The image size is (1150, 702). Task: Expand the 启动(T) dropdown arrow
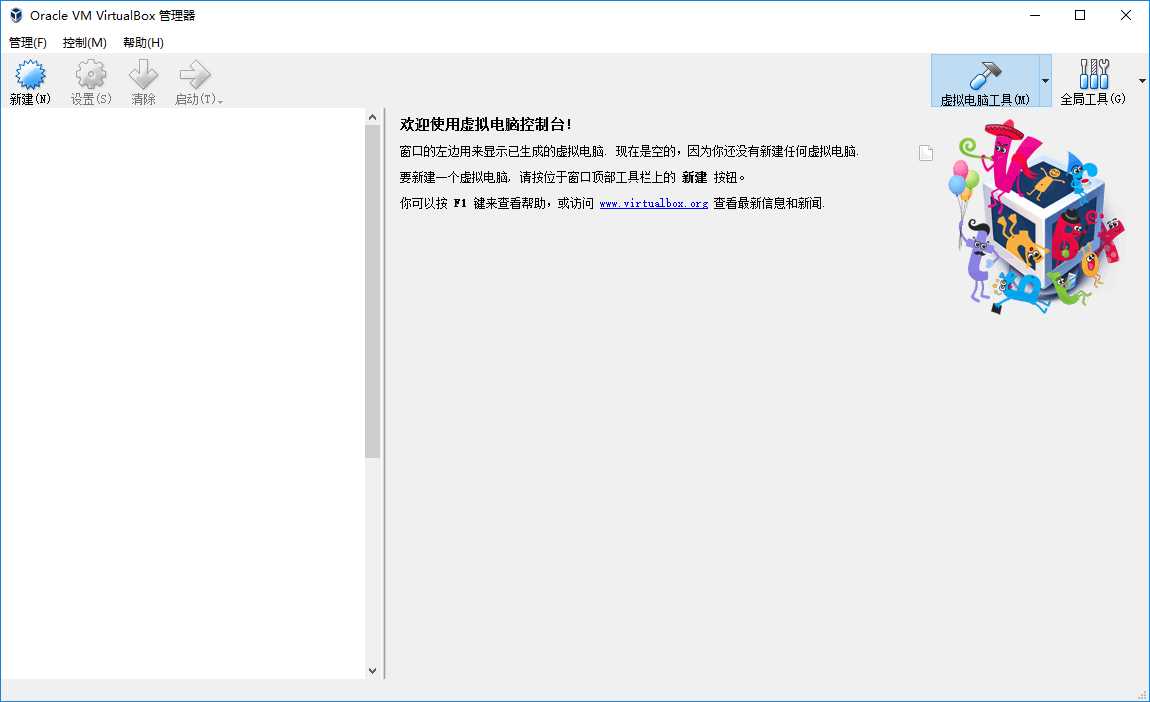pyautogui.click(x=220, y=100)
